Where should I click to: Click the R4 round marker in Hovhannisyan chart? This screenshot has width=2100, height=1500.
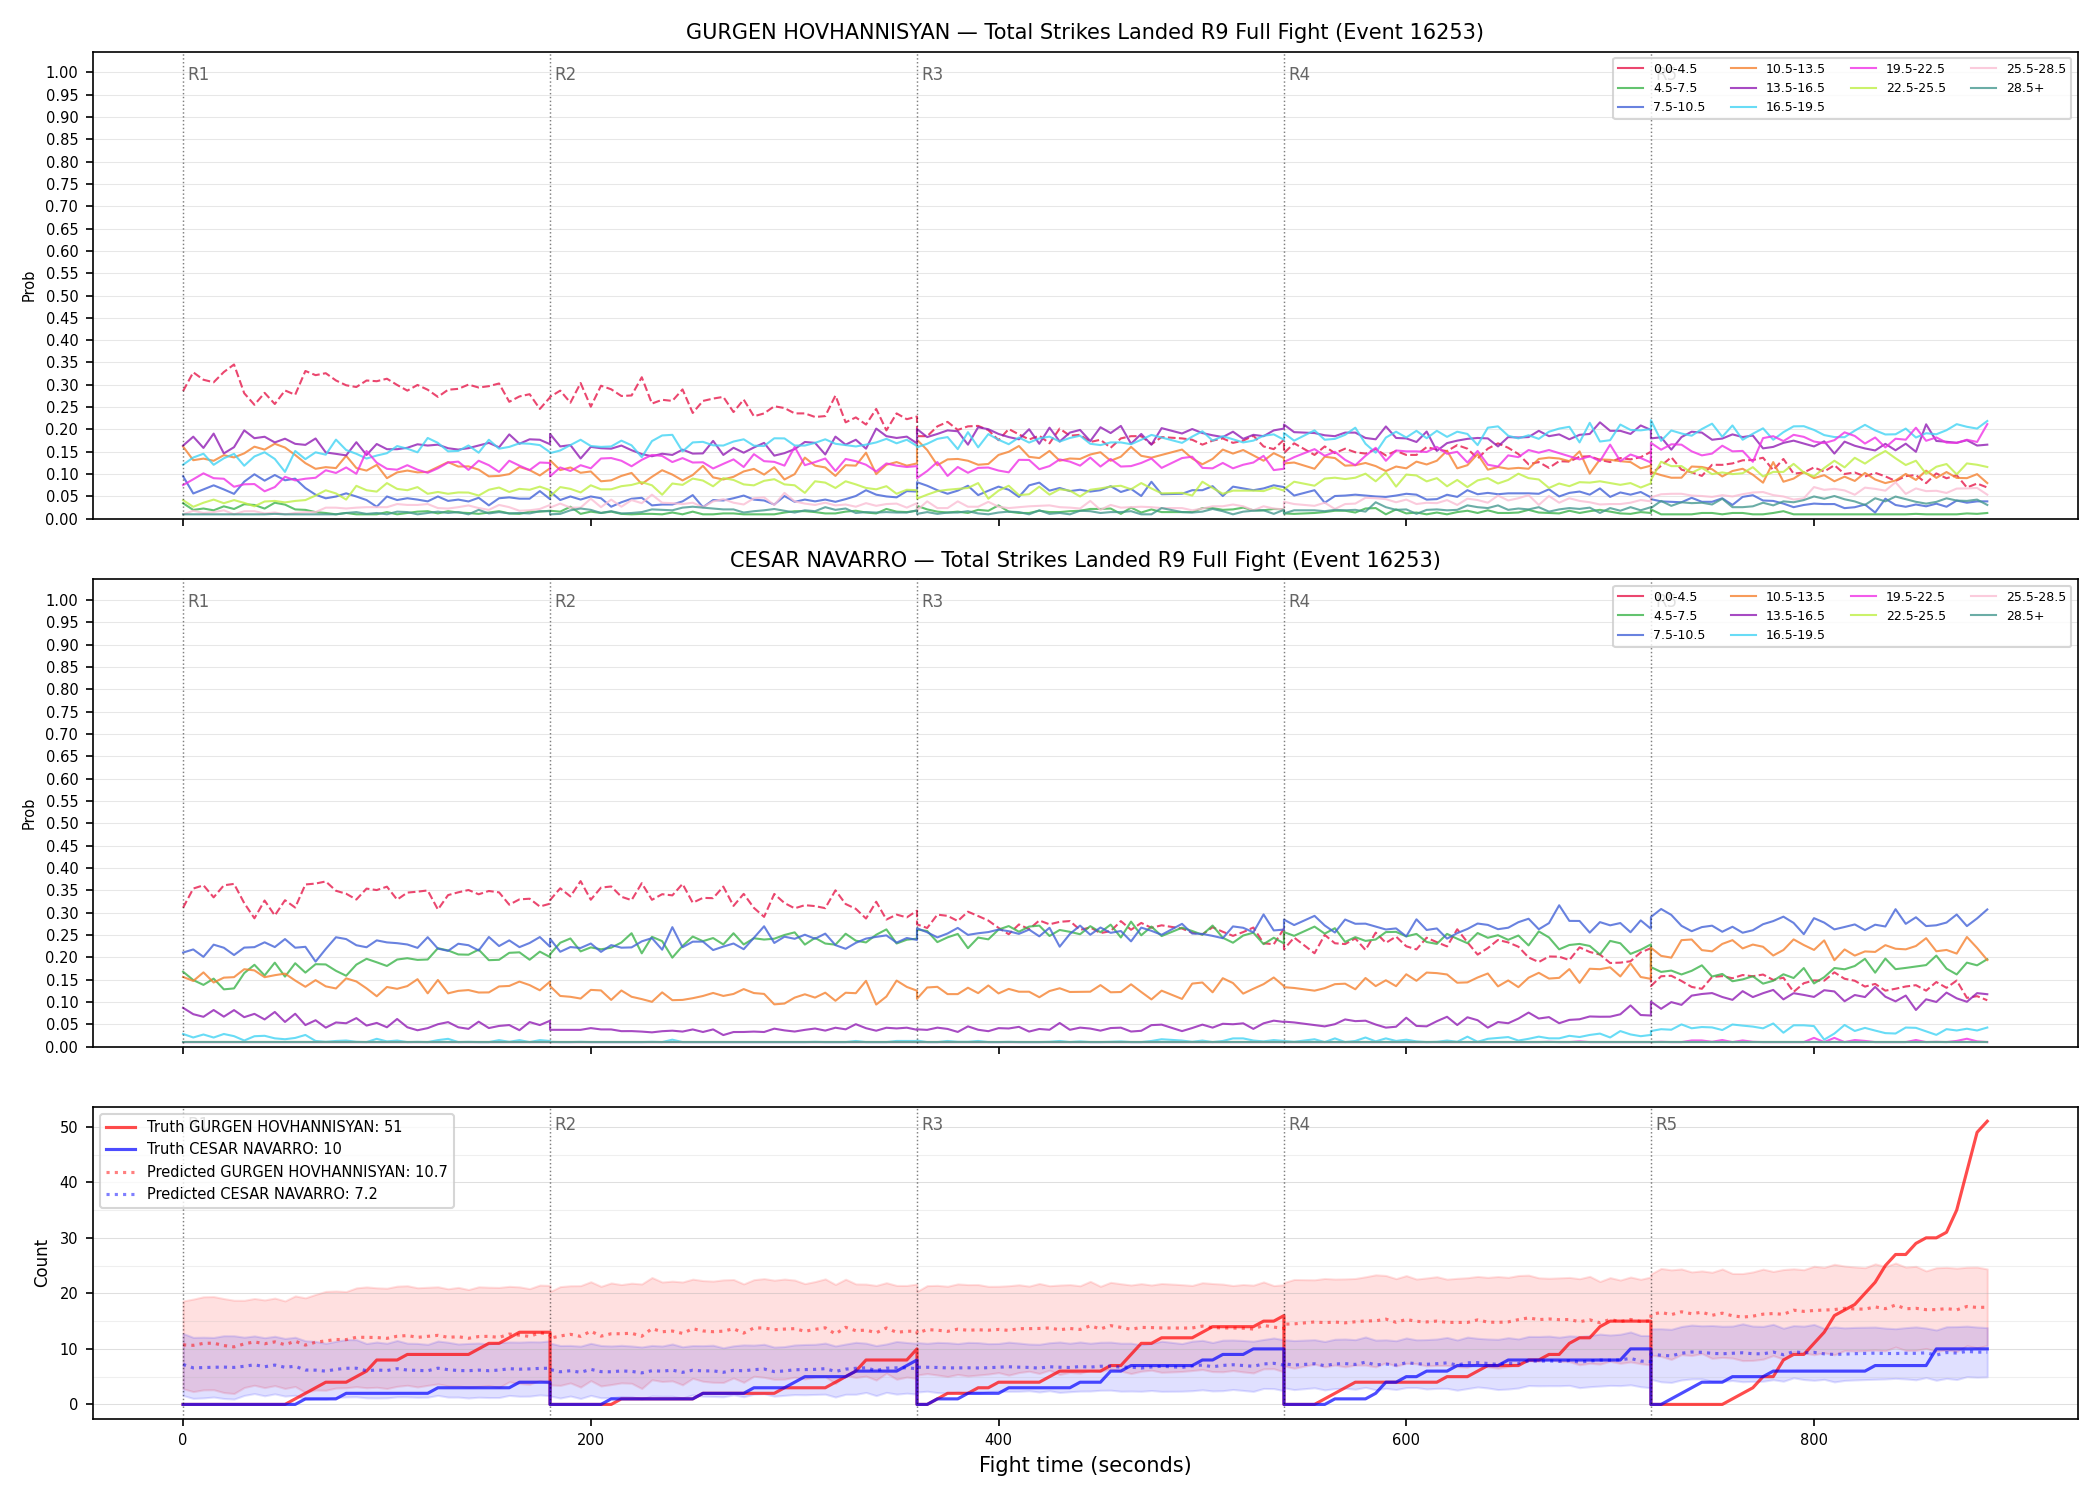pos(1299,75)
